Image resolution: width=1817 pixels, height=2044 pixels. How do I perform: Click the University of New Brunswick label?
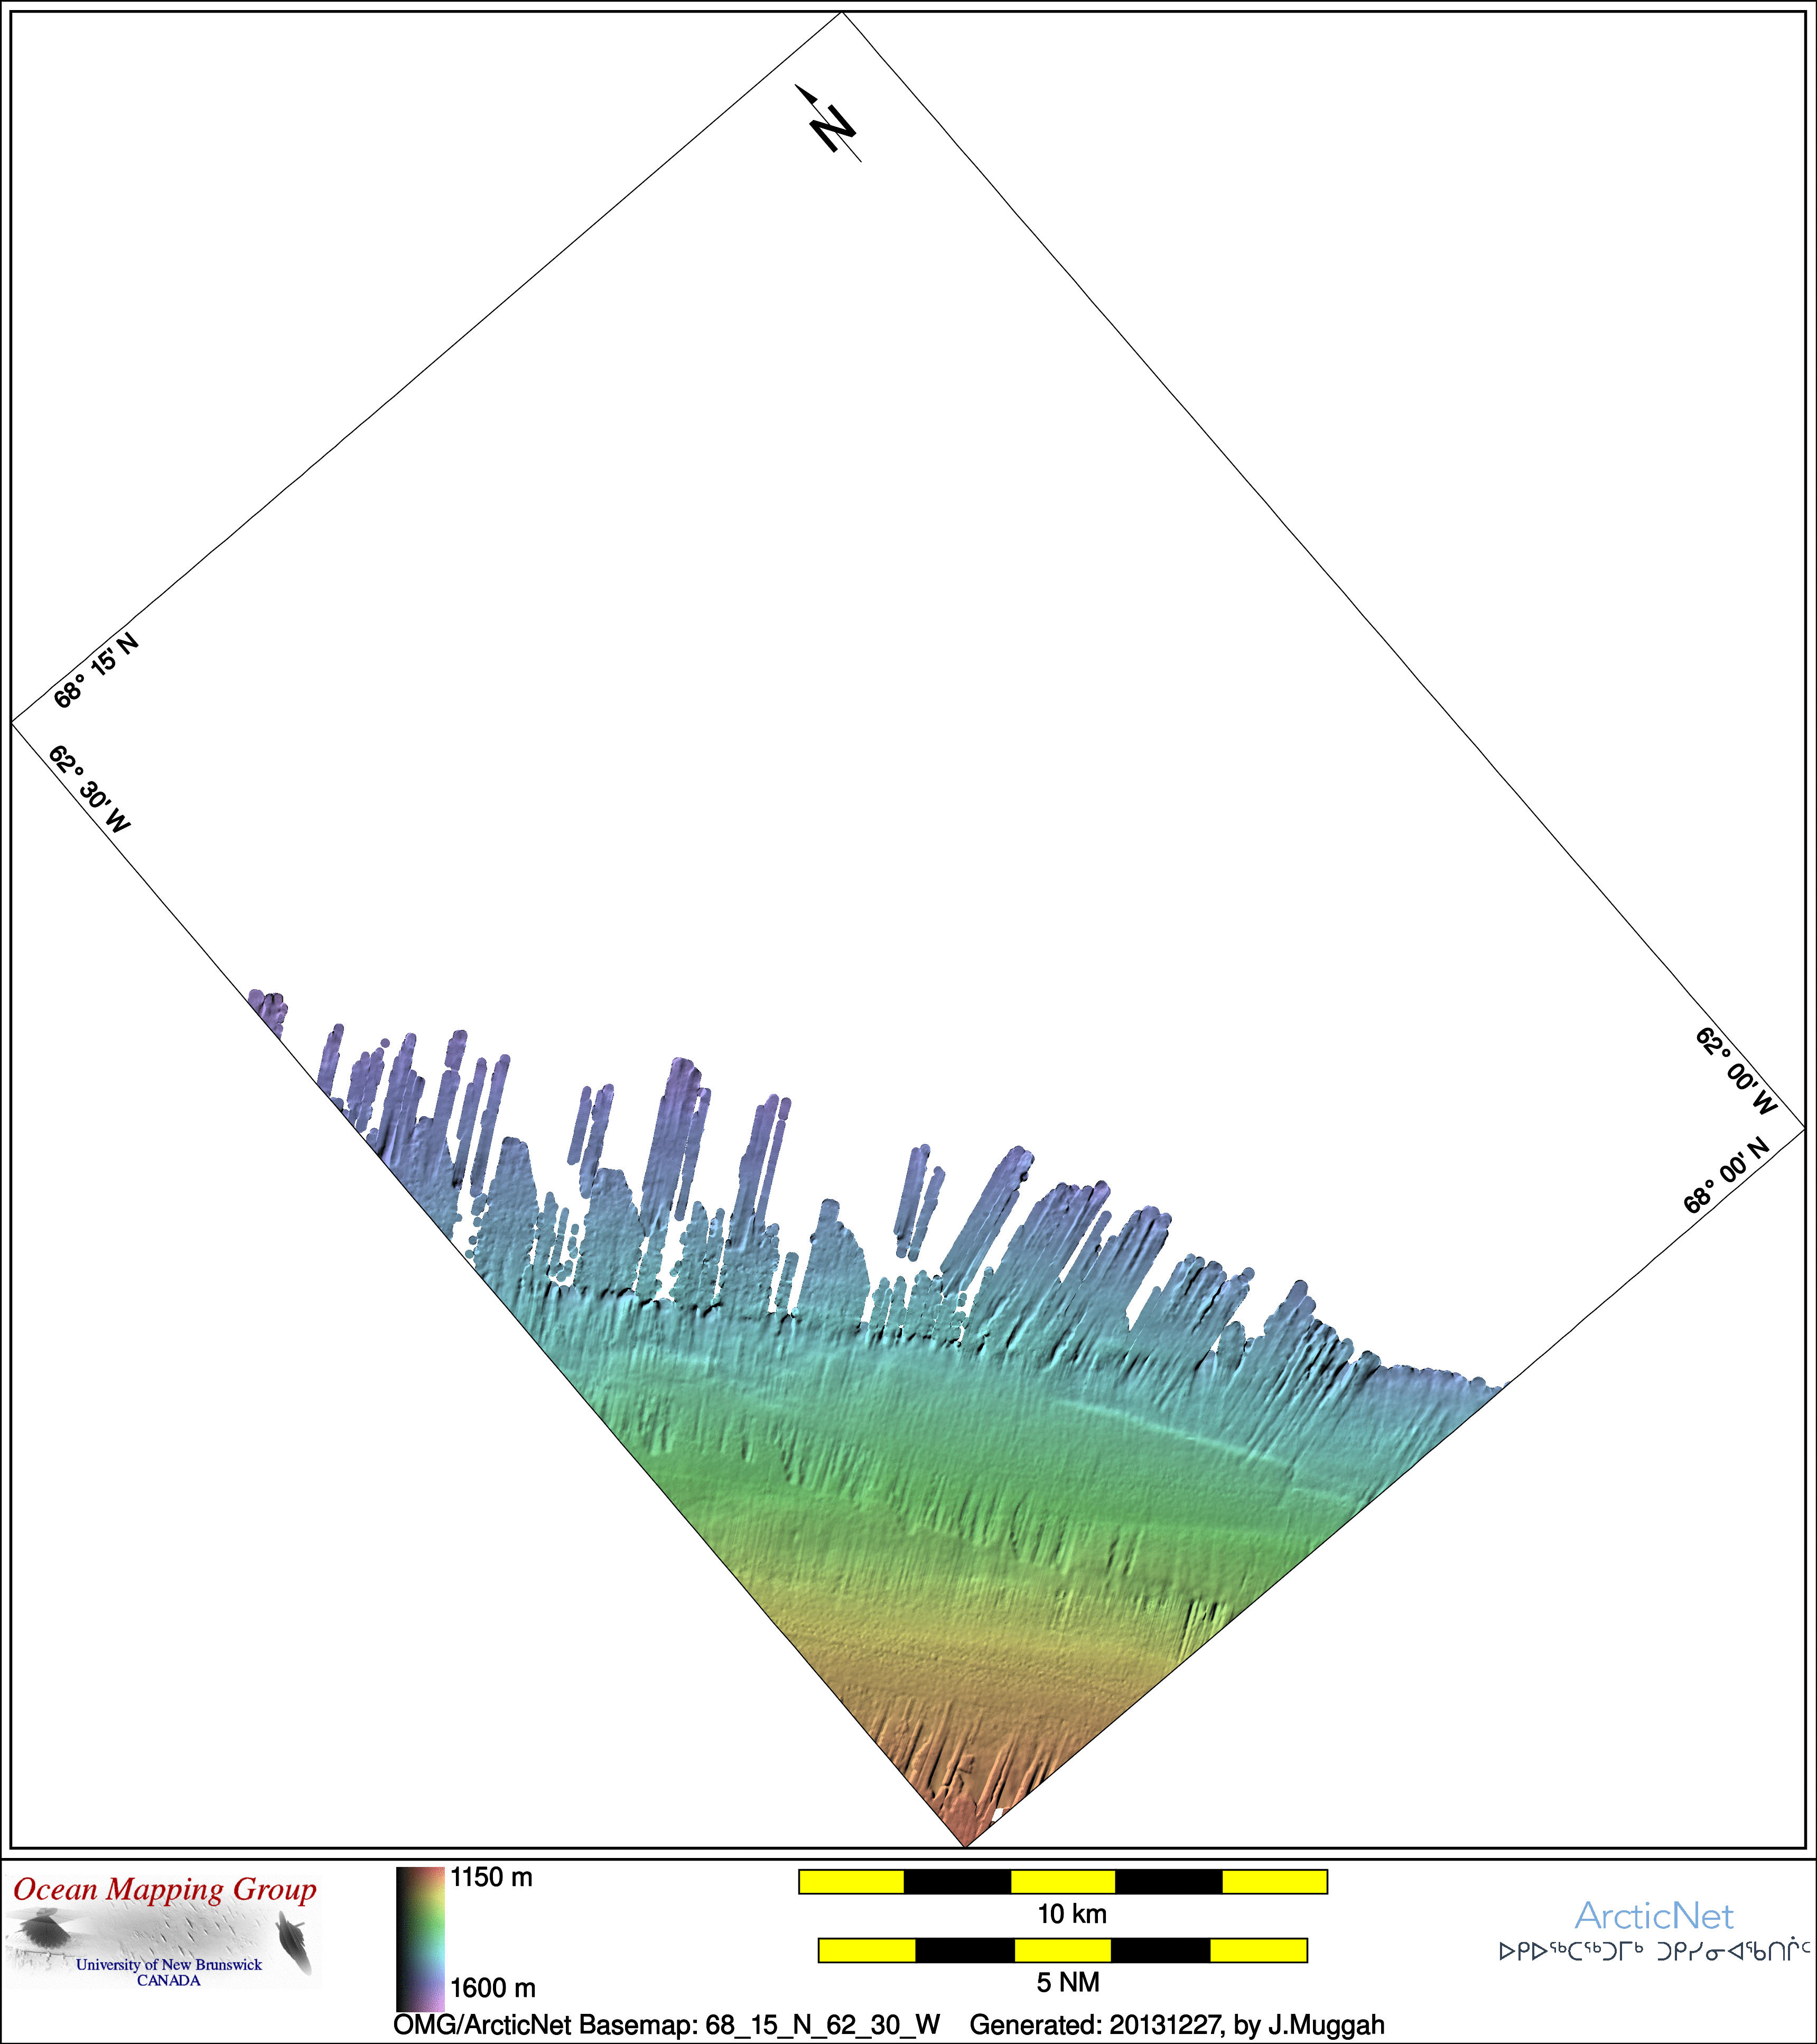pos(168,1964)
